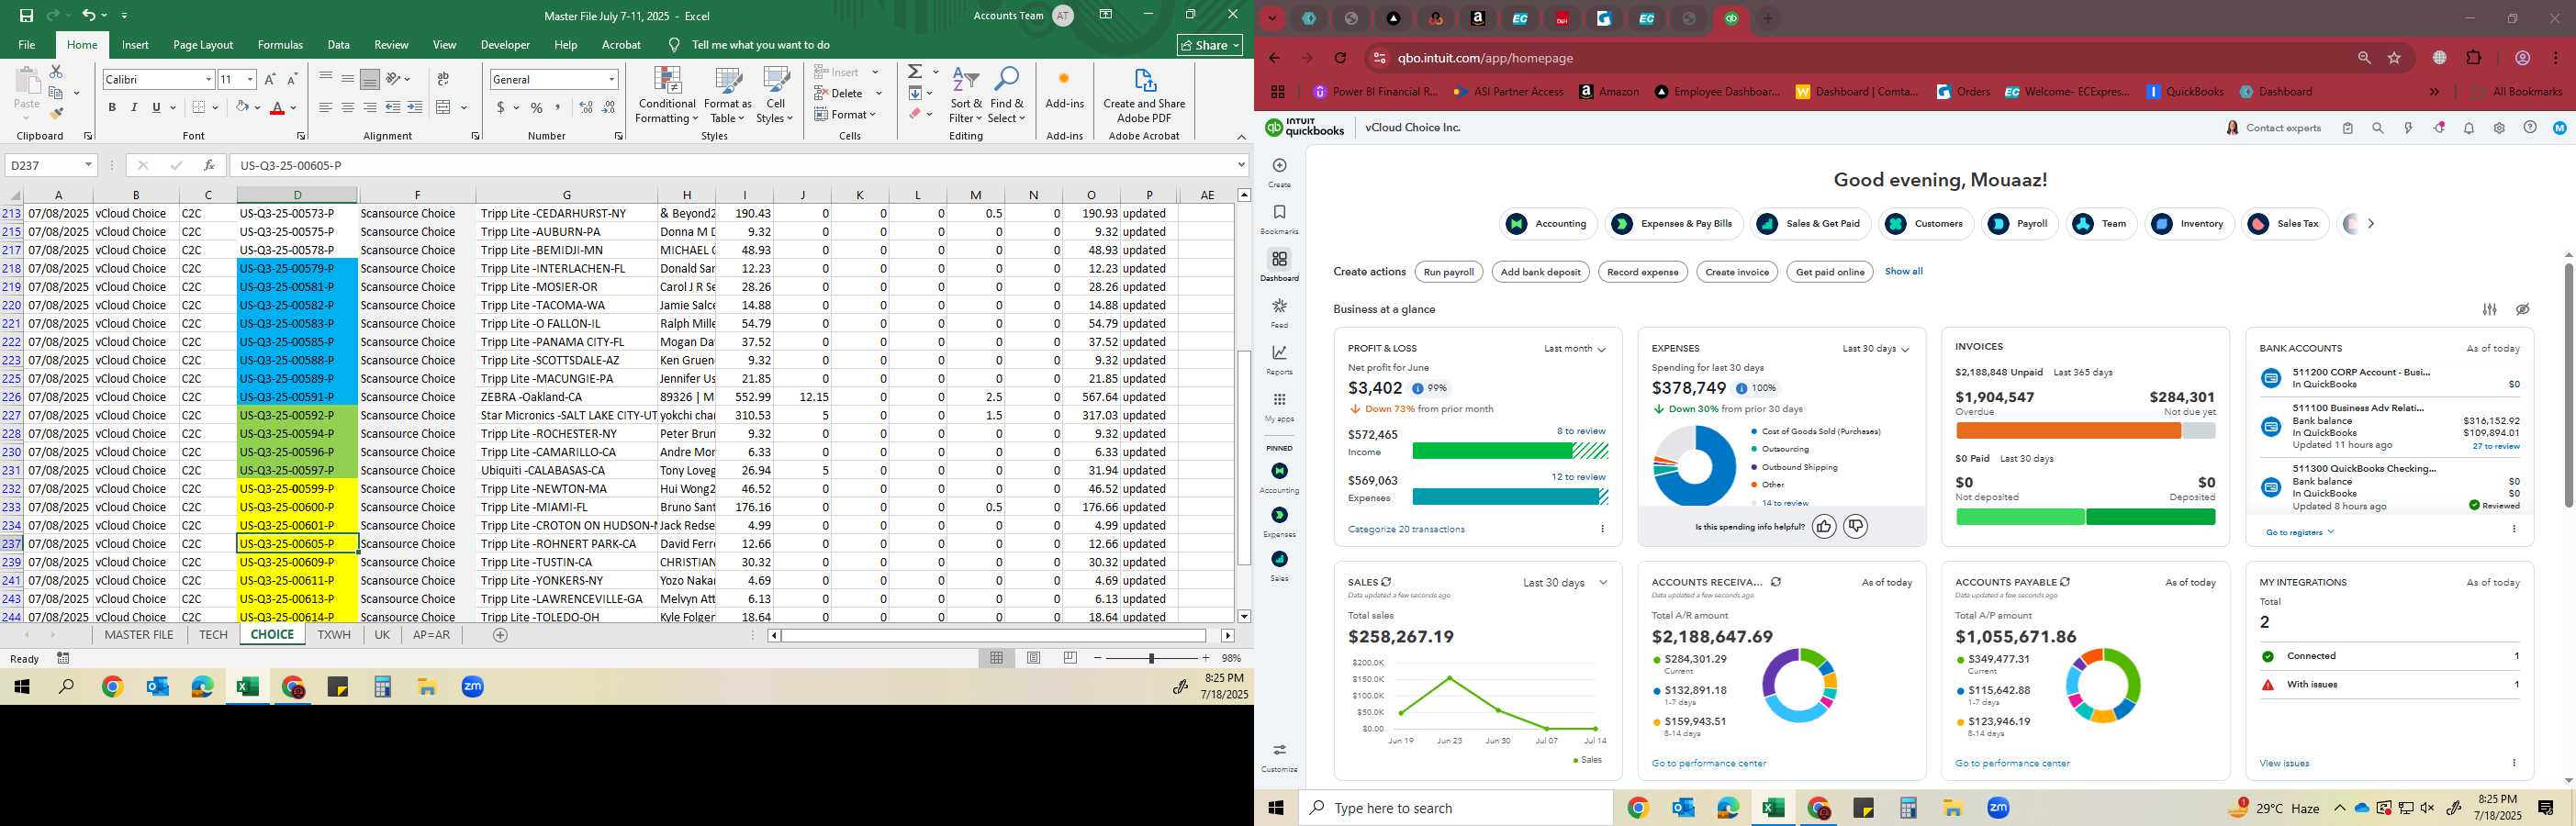Viewport: 2576px width, 826px height.
Task: Click Run payroll button in QuickBooks
Action: (1449, 272)
